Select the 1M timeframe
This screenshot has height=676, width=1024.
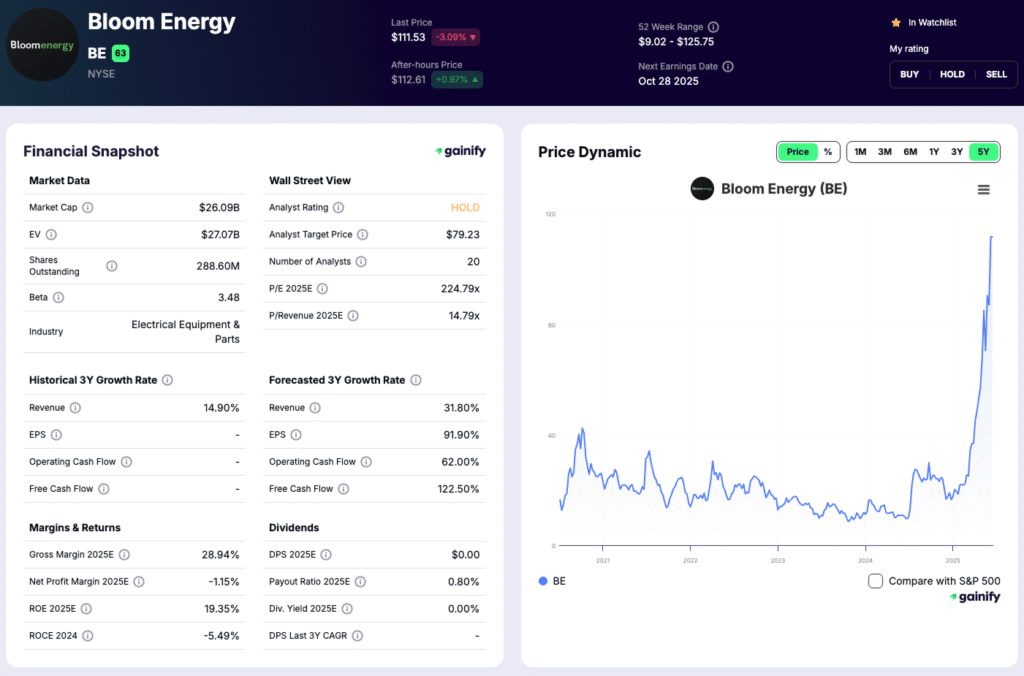pos(860,152)
